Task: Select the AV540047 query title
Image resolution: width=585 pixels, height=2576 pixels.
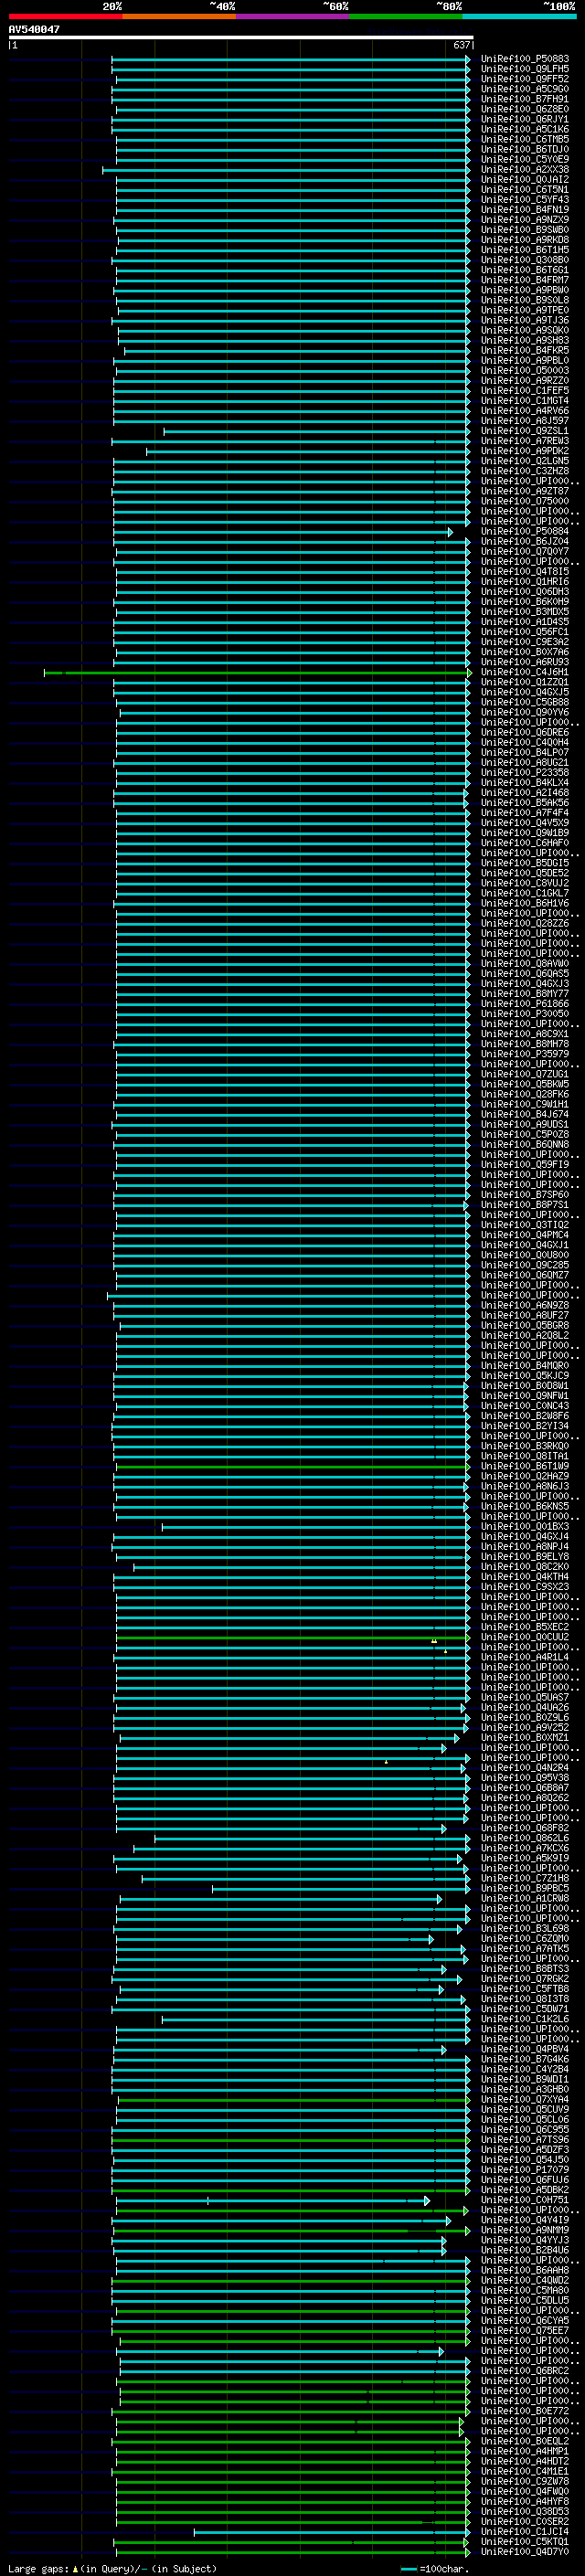Action: (x=34, y=30)
